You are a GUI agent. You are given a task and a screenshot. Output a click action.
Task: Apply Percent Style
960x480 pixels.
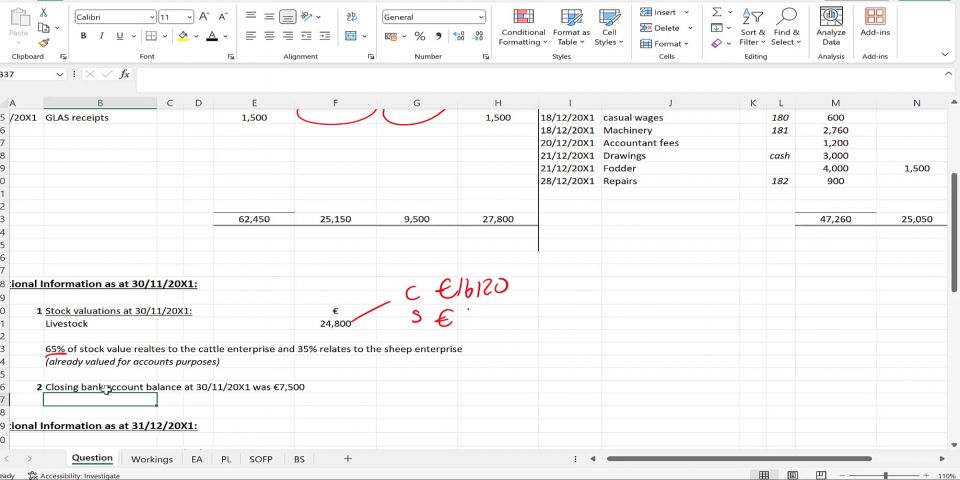419,36
